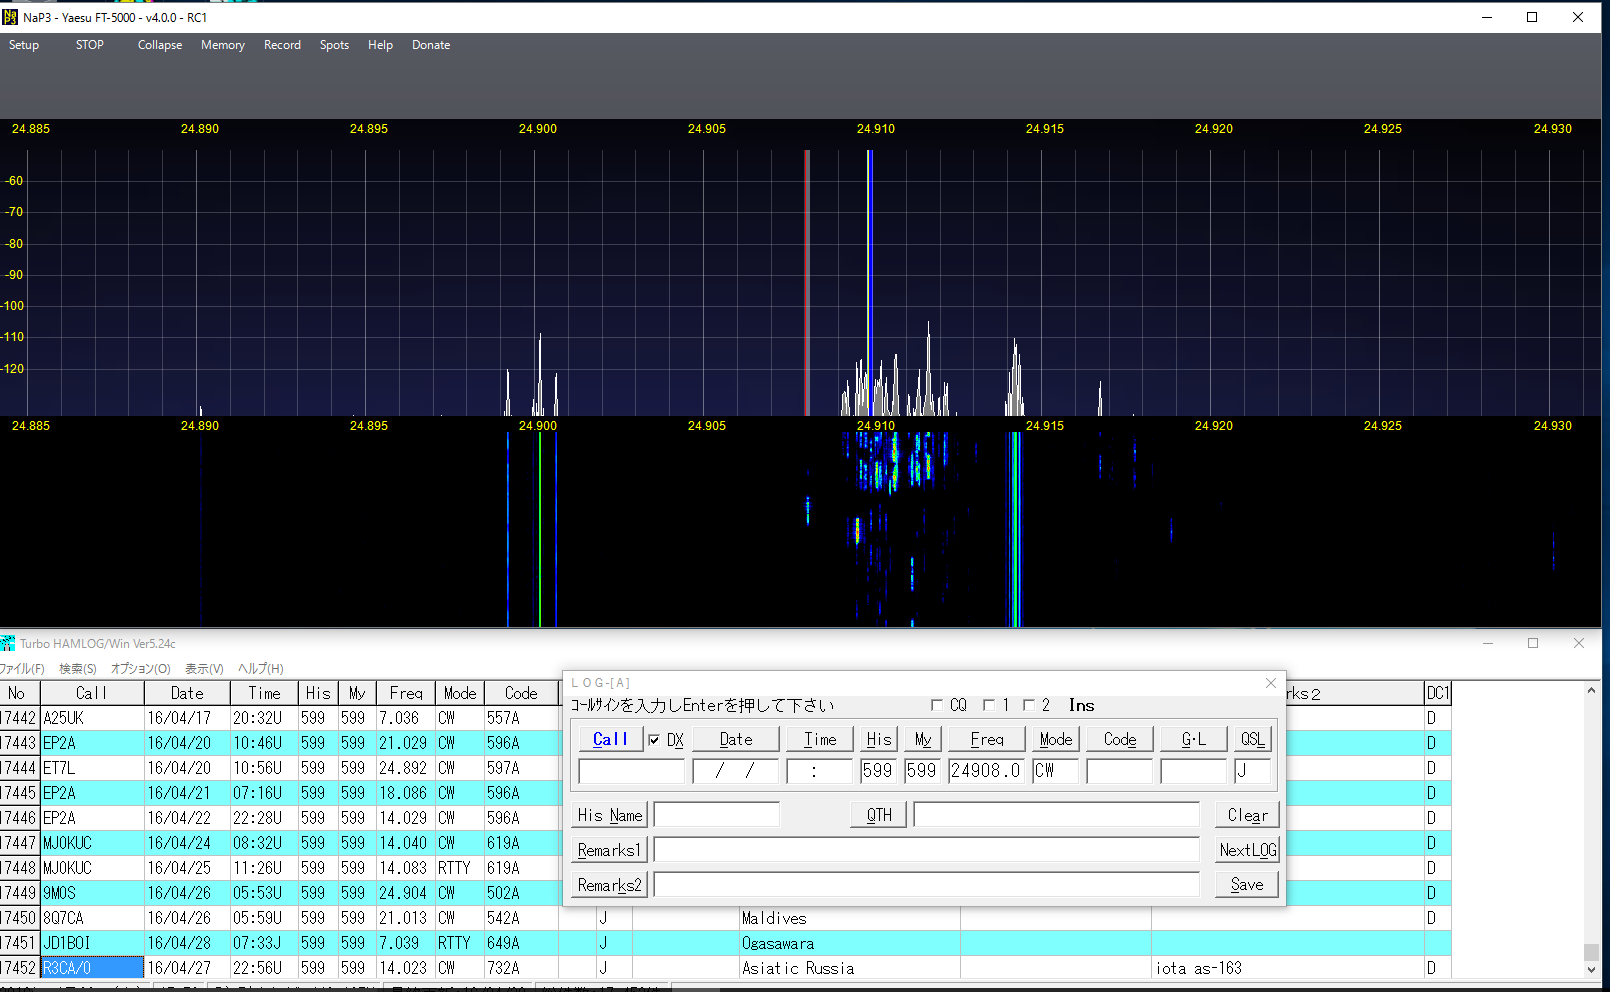This screenshot has height=992, width=1610.
Task: Click the His Name text field
Action: tap(717, 815)
